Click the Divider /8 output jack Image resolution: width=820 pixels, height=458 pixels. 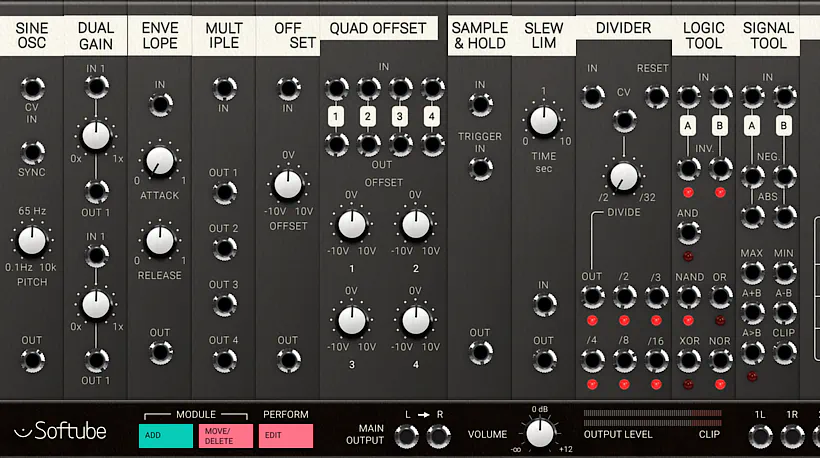tap(624, 360)
